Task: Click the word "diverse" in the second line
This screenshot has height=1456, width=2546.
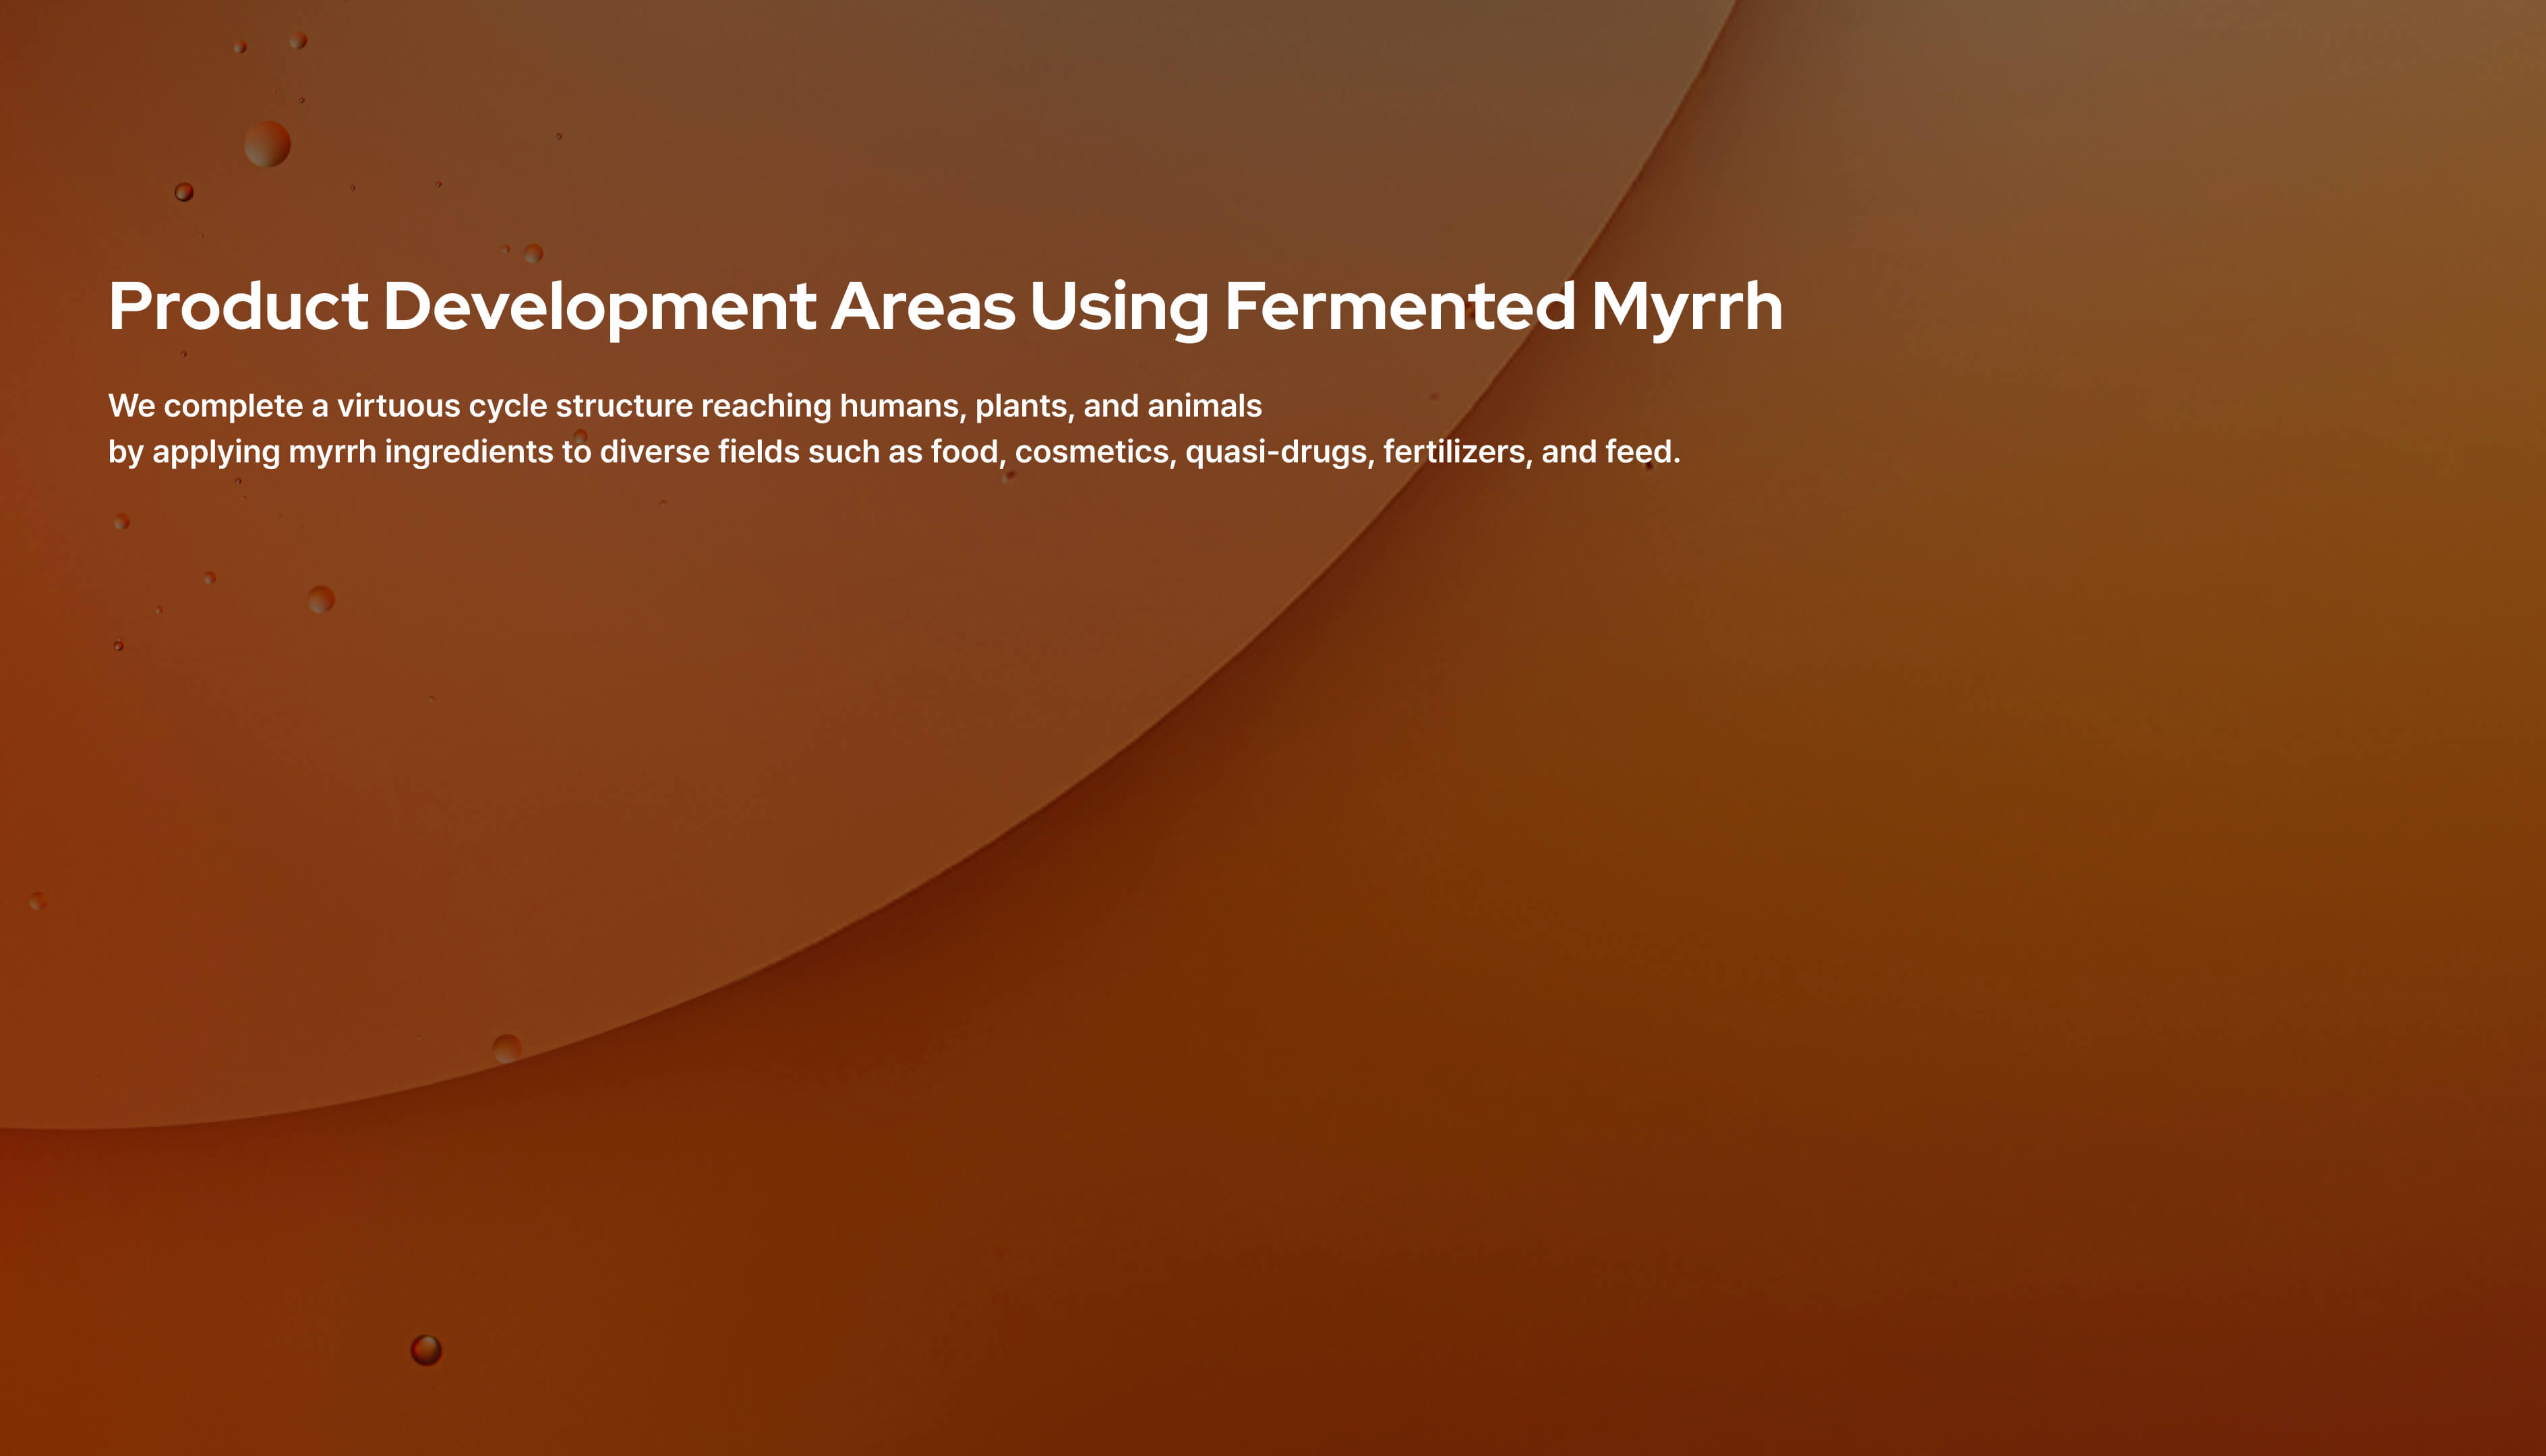Action: 654,452
